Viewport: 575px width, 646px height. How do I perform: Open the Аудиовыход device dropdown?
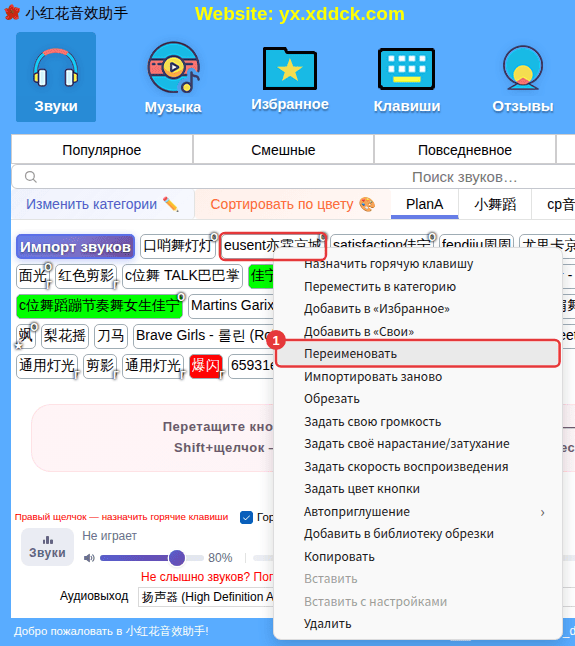point(206,597)
